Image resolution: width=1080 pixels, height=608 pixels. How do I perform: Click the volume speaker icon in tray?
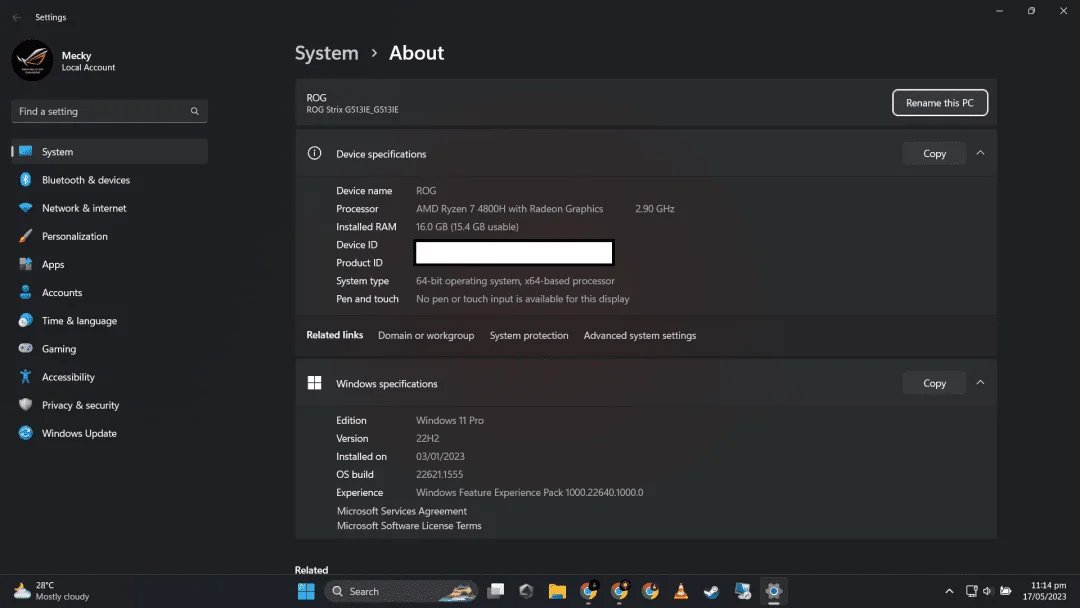click(987, 591)
